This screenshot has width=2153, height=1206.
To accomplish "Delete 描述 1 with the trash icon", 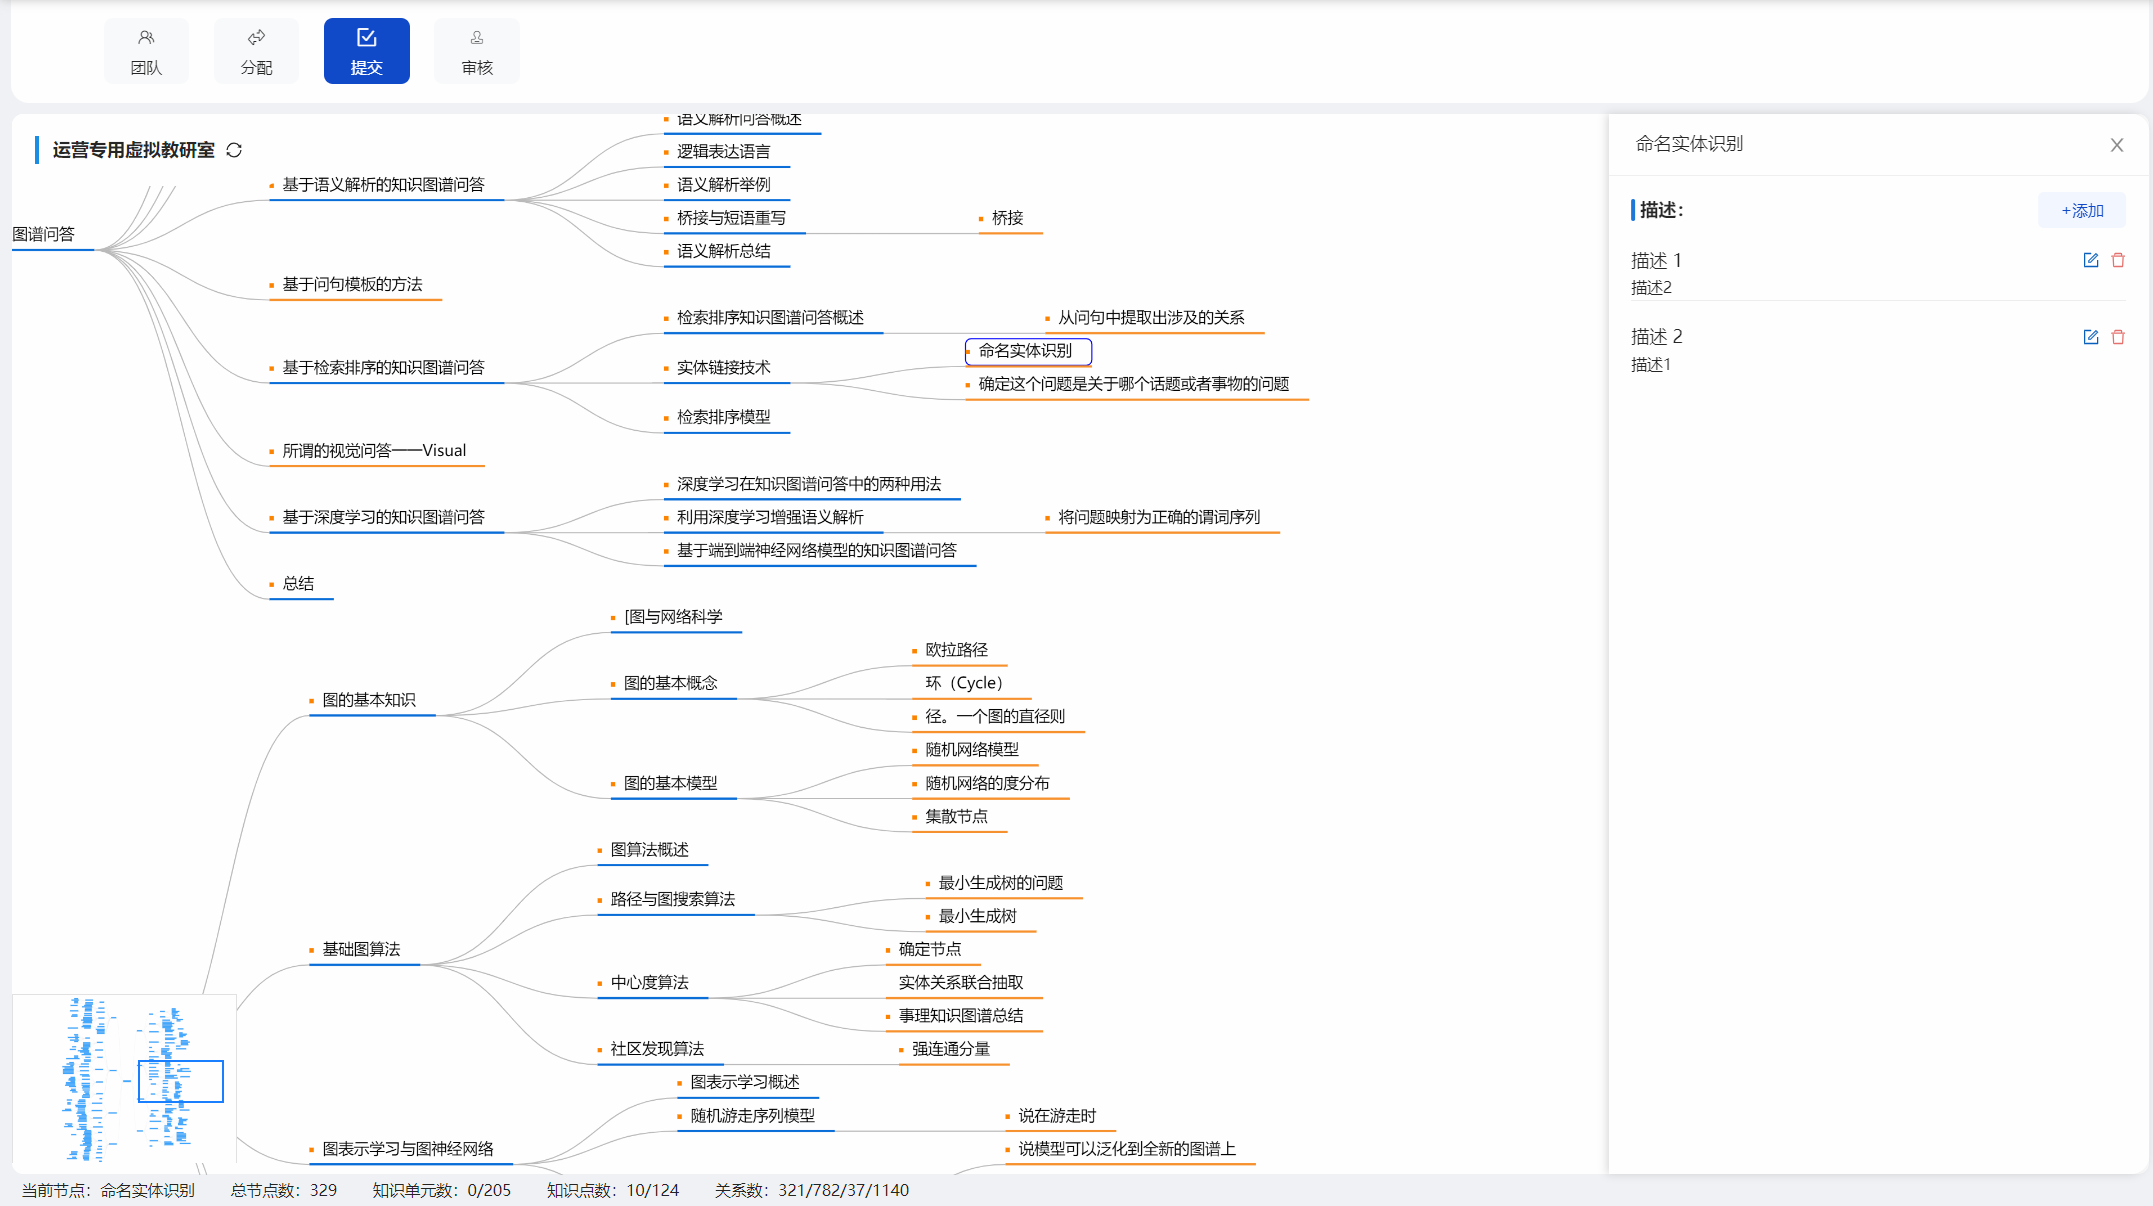I will point(2118,260).
